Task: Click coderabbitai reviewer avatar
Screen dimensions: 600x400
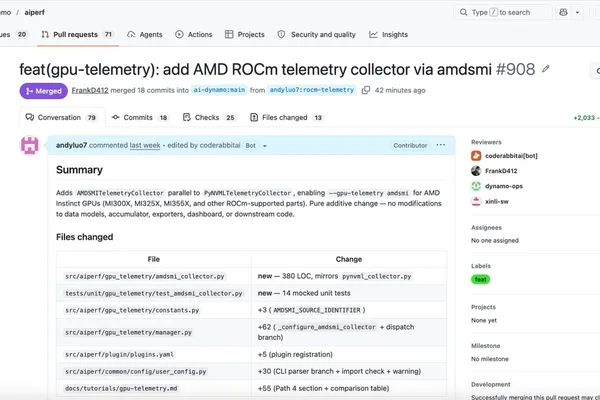Action: pos(476,156)
